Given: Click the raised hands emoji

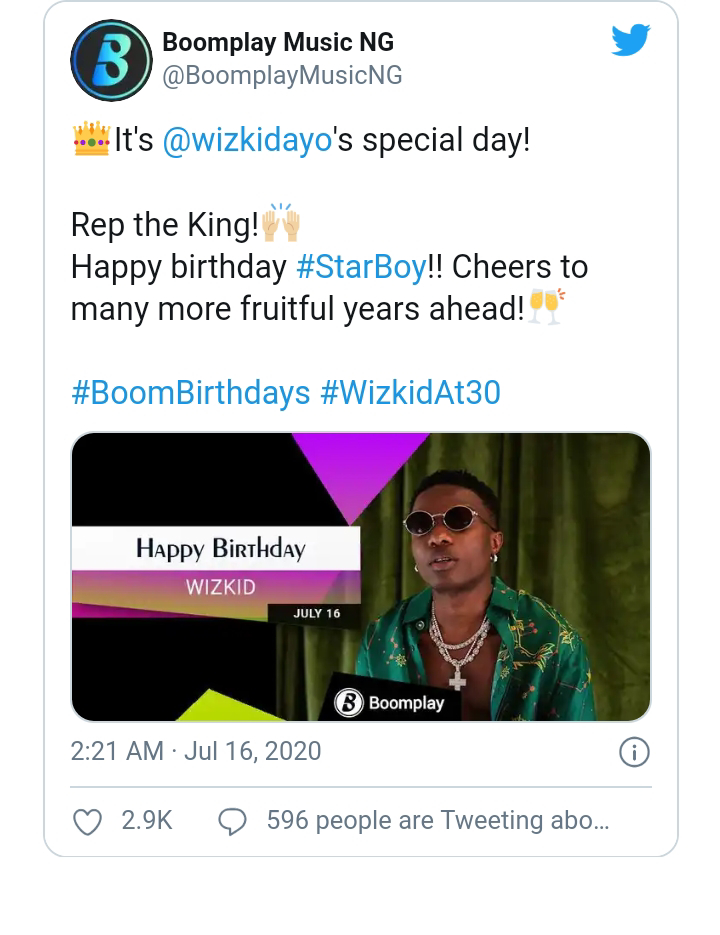Looking at the screenshot, I should pyautogui.click(x=281, y=223).
